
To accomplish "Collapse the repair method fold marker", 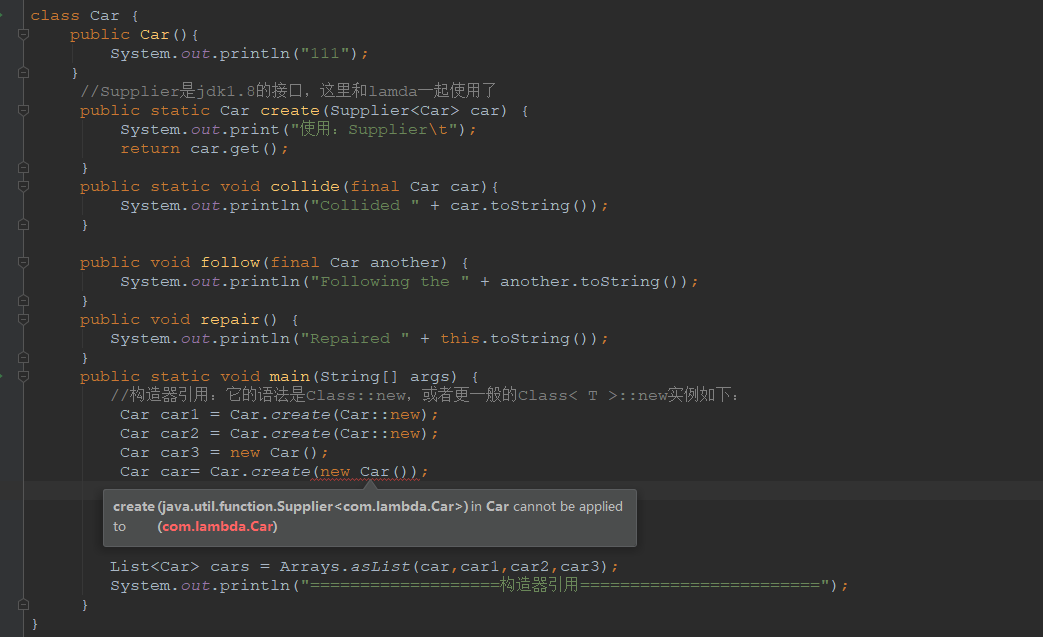I will pyautogui.click(x=23, y=320).
